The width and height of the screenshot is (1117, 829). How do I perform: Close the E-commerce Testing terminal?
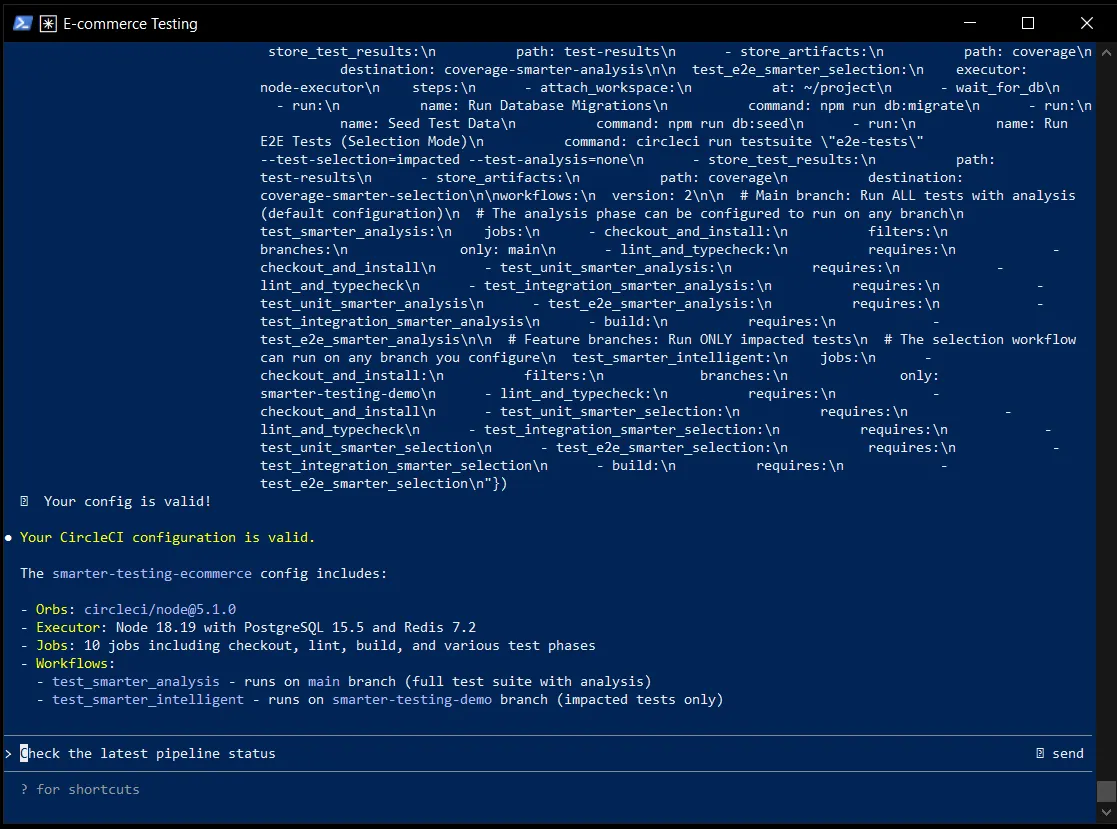click(x=1086, y=23)
